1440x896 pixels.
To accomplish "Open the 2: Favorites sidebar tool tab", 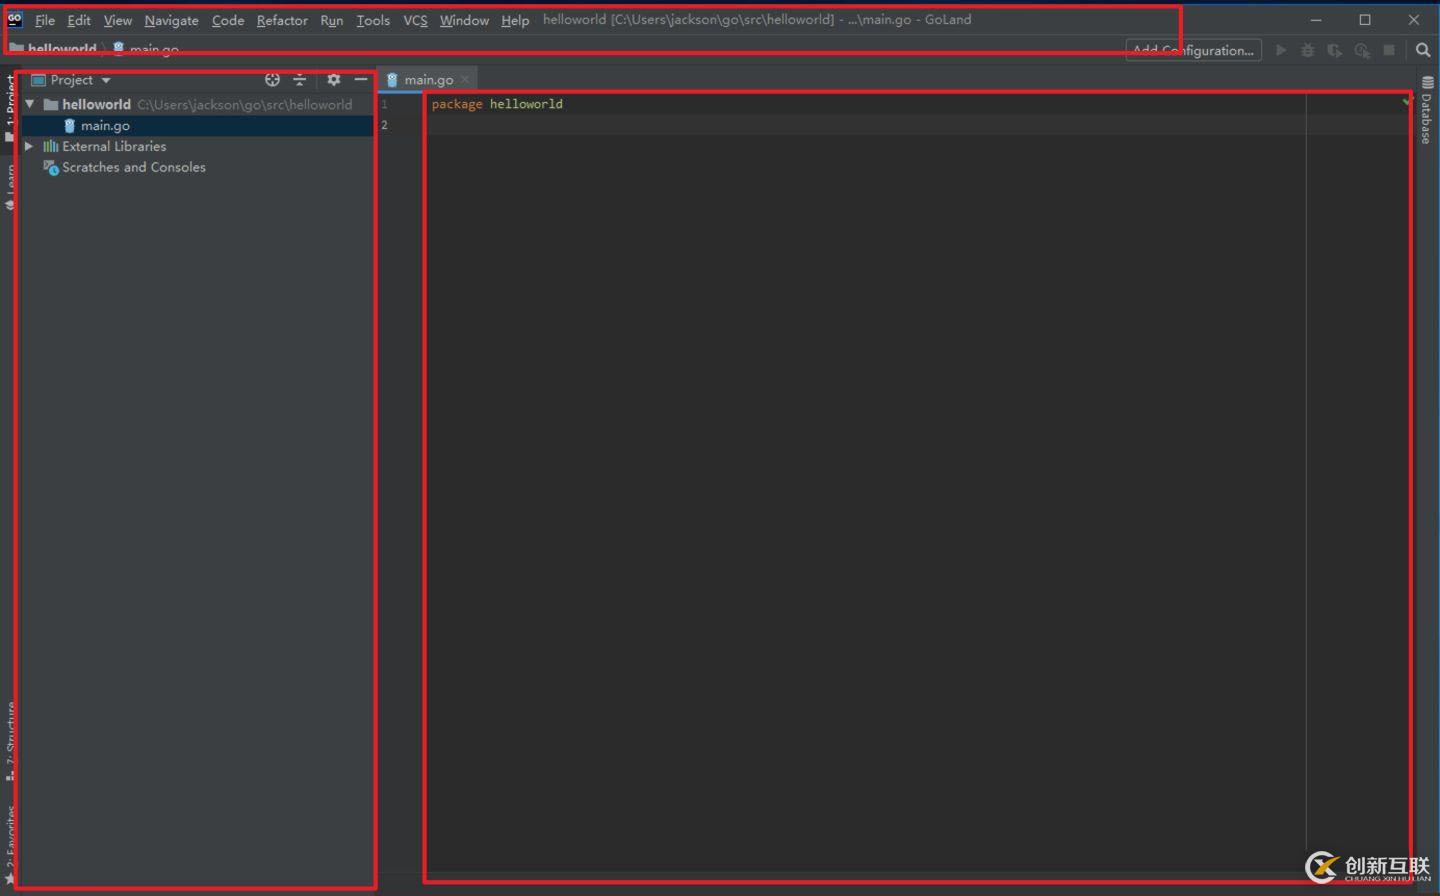I will tap(10, 845).
